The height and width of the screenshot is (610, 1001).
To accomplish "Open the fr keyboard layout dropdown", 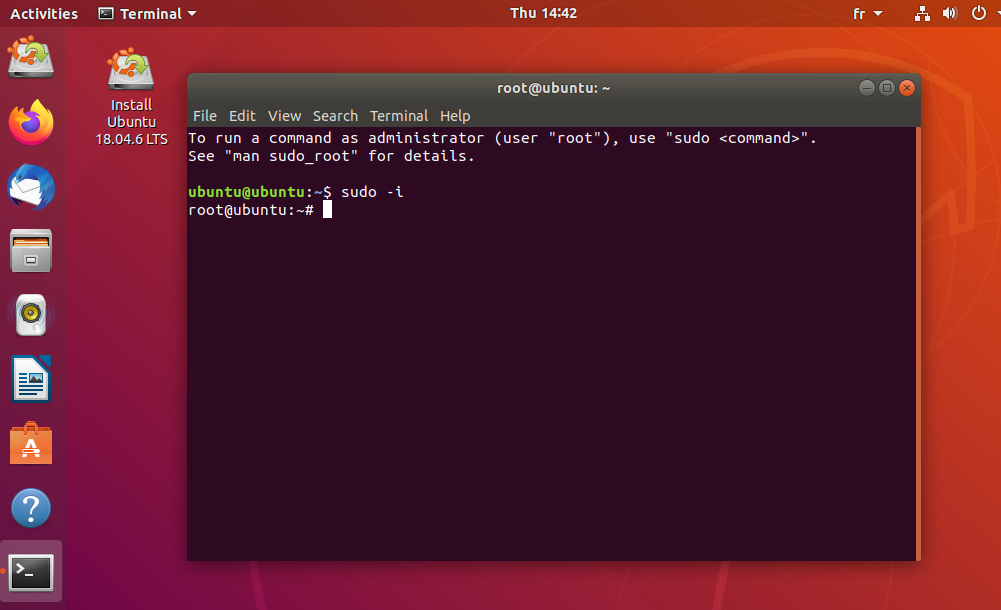I will (867, 14).
